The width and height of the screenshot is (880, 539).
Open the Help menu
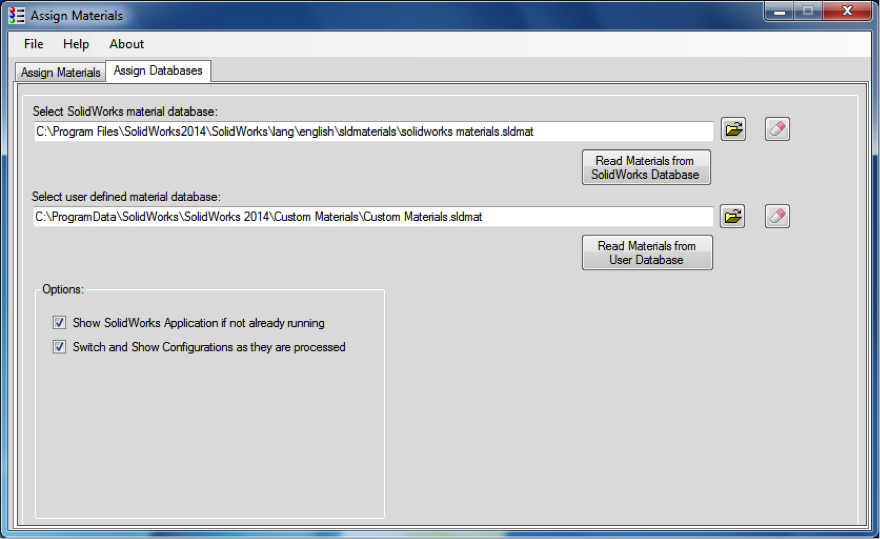coord(76,44)
